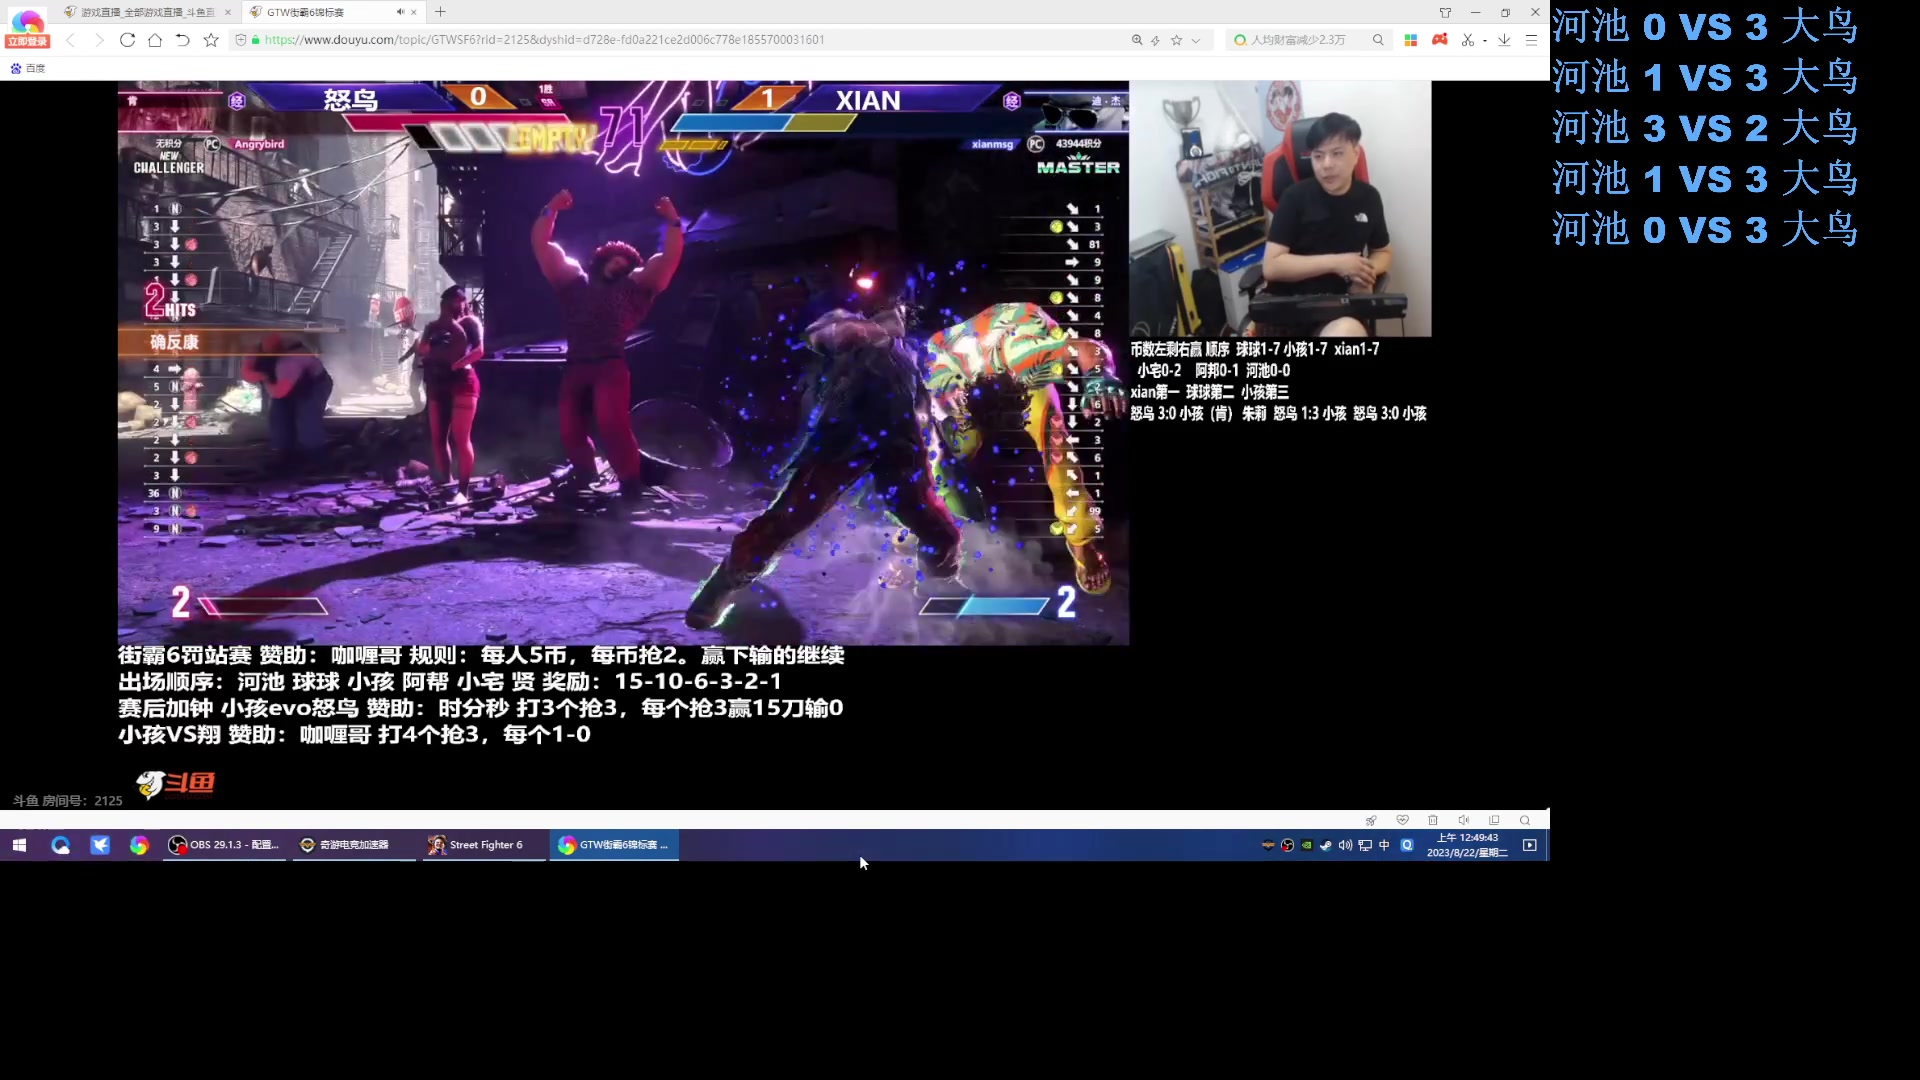Mute the GTW tab speaker icon
The height and width of the screenshot is (1080, 1920).
(x=400, y=12)
